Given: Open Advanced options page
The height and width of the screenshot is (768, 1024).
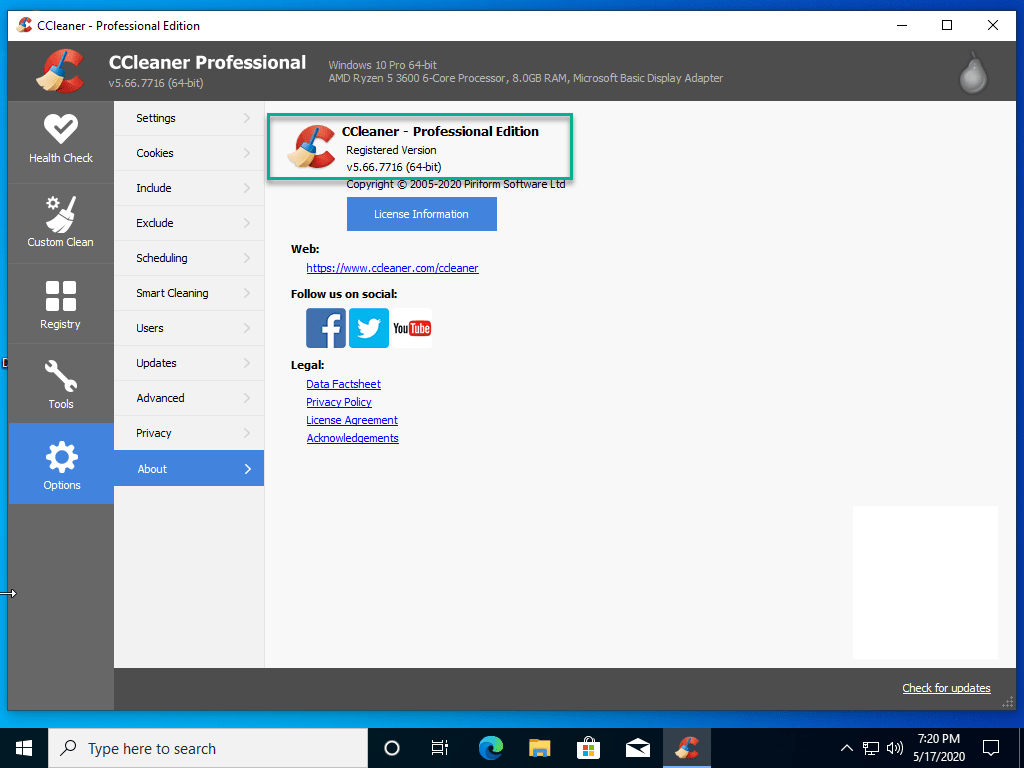Looking at the screenshot, I should pyautogui.click(x=189, y=398).
